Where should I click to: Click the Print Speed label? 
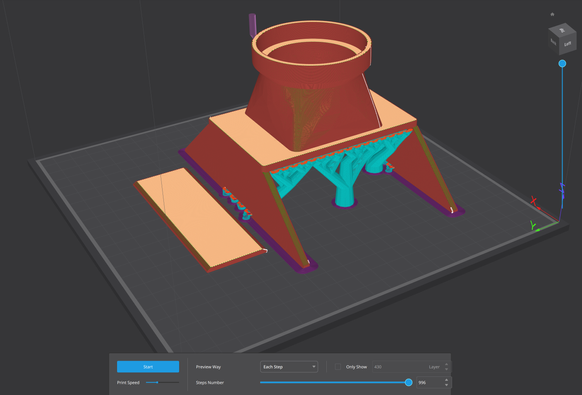128,382
